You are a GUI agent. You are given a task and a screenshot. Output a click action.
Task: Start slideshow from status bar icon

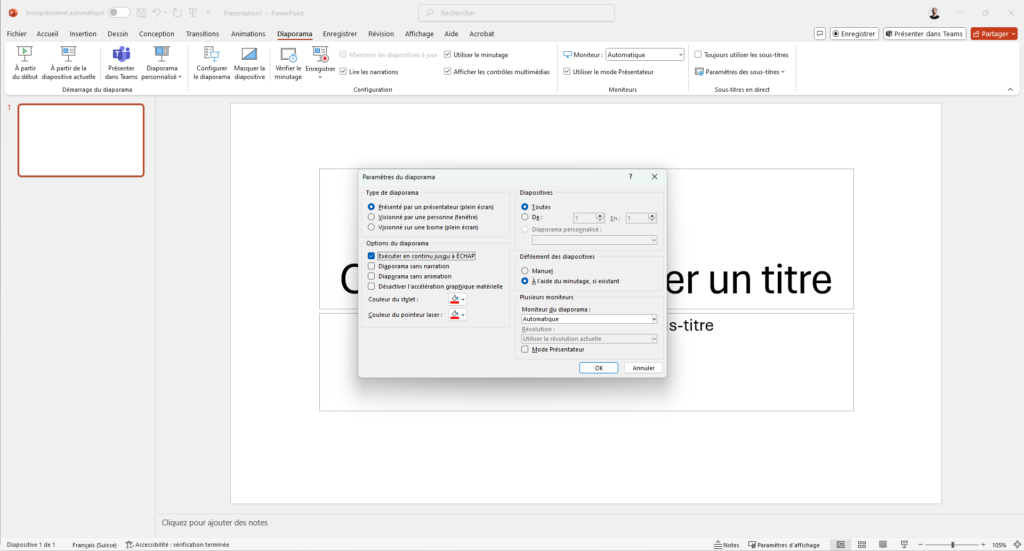[904, 544]
